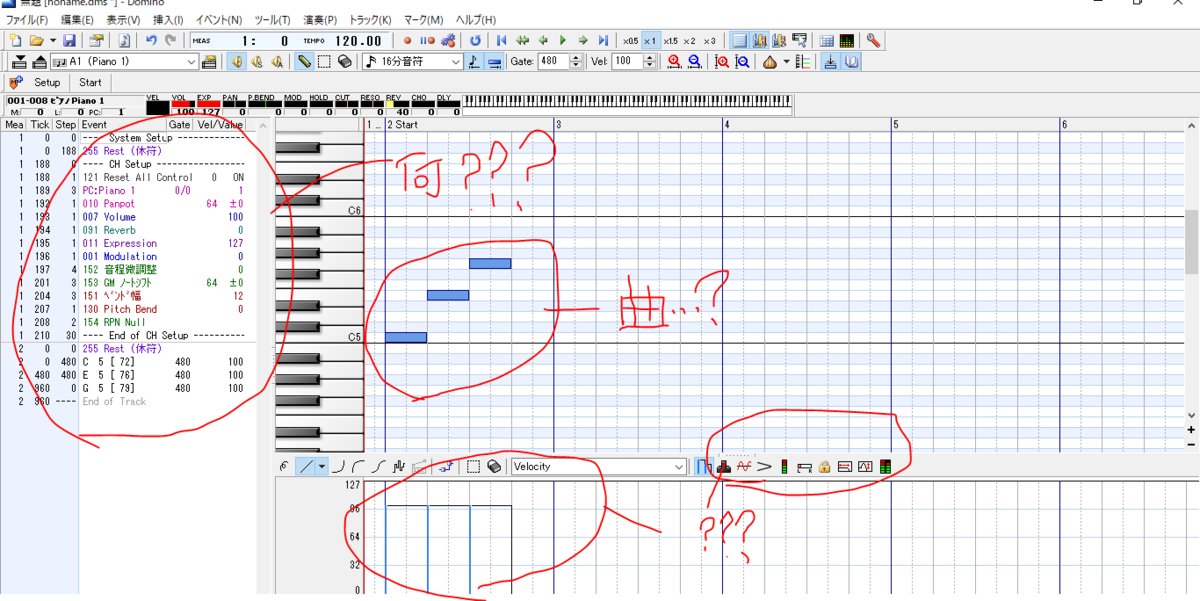Screen dimensions: 1200x601
Task: Click vertical zoom in magnifier icon
Action: point(722,62)
